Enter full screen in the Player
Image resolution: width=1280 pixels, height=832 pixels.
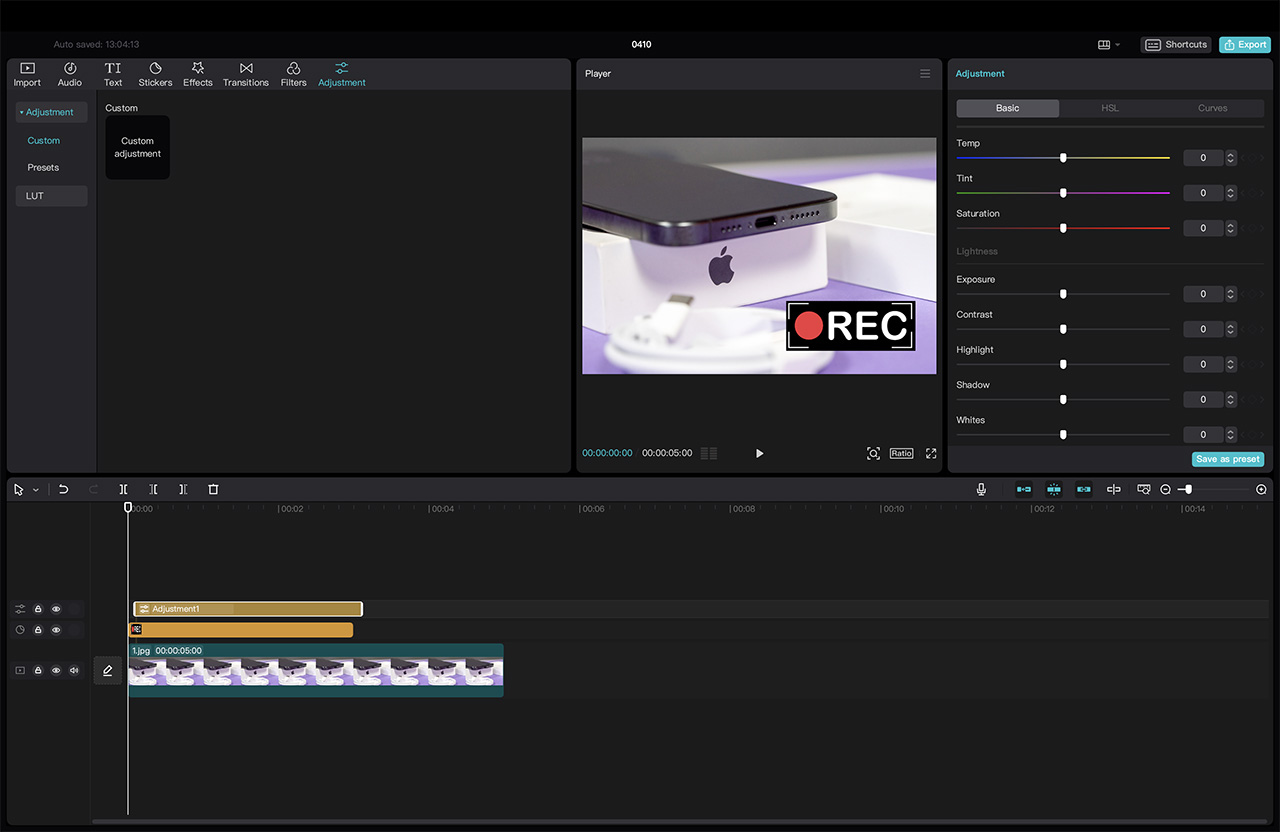[x=931, y=453]
